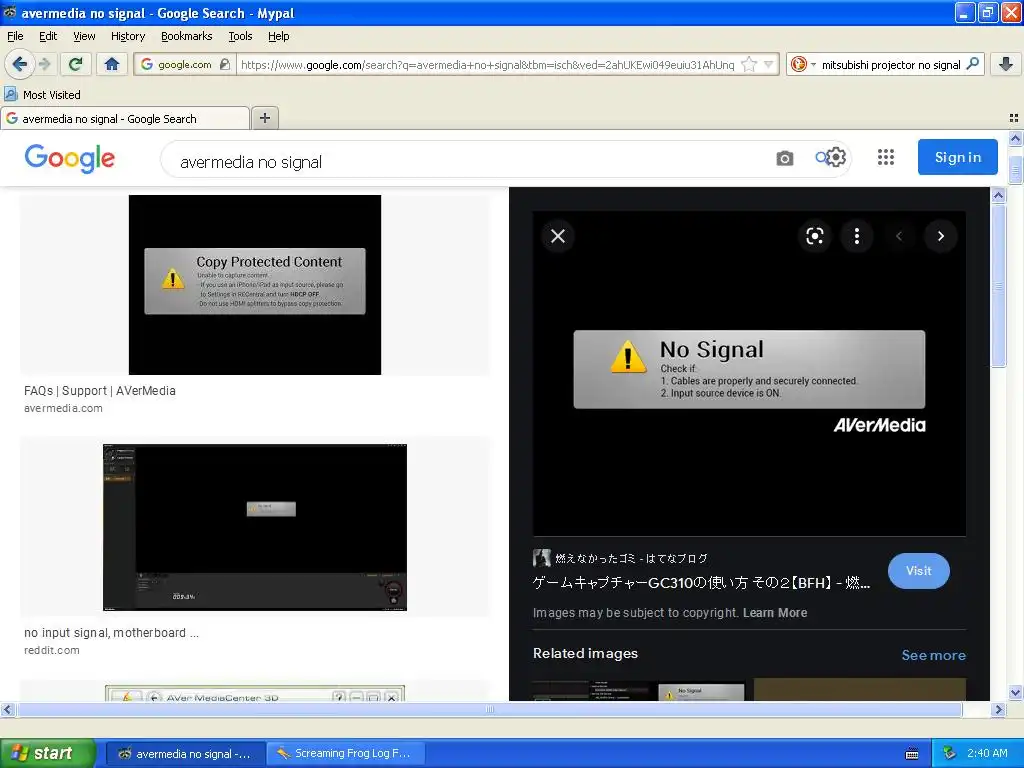Open the Bookmarks menu

click(186, 36)
